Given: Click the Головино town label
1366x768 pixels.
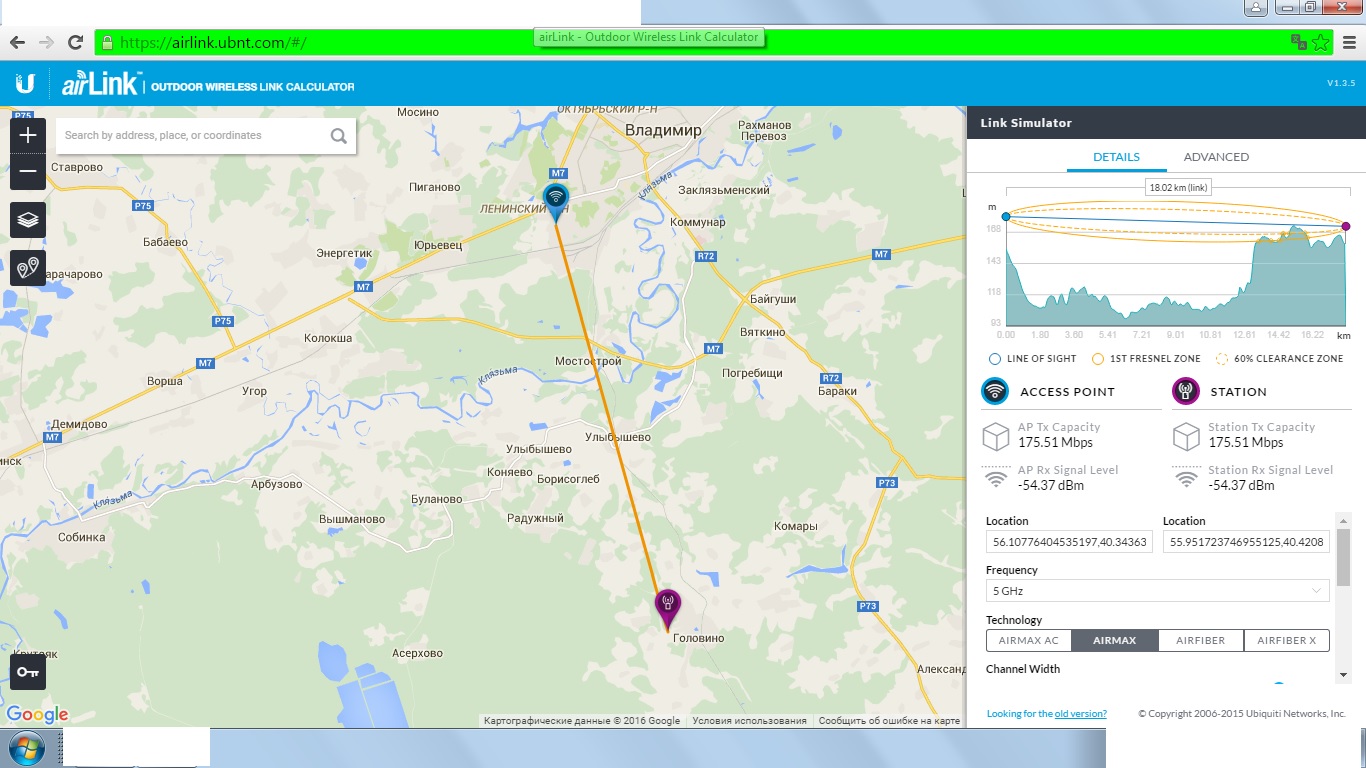Looking at the screenshot, I should point(698,638).
